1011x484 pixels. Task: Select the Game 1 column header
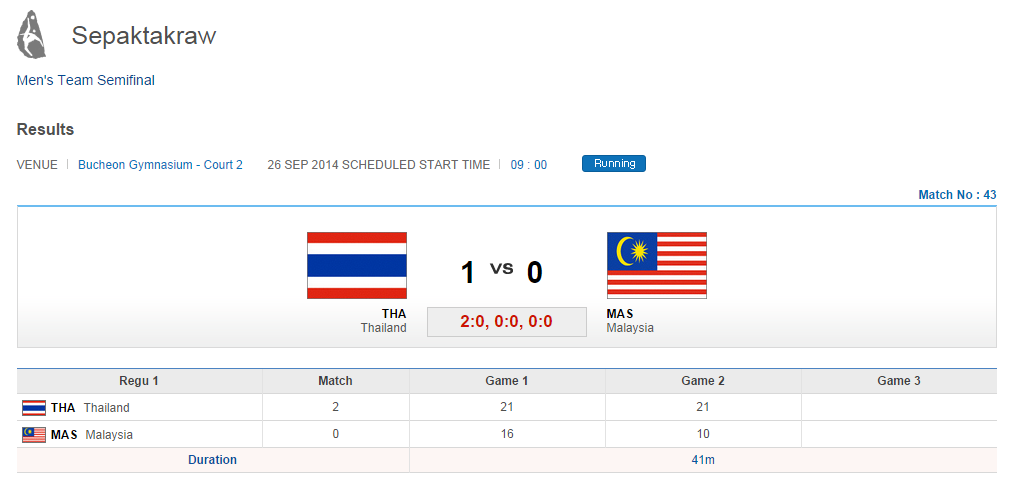click(507, 381)
